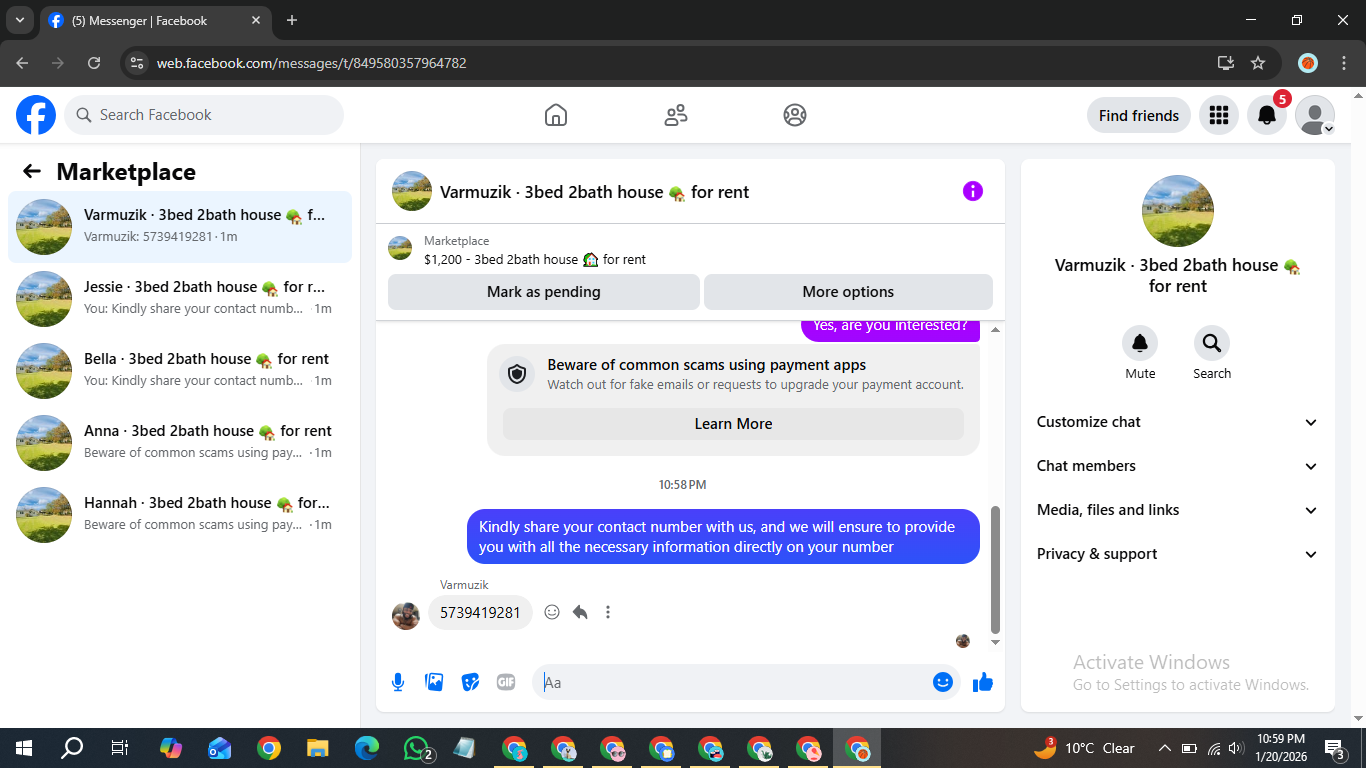Click Learn More about payment scams

pyautogui.click(x=733, y=424)
